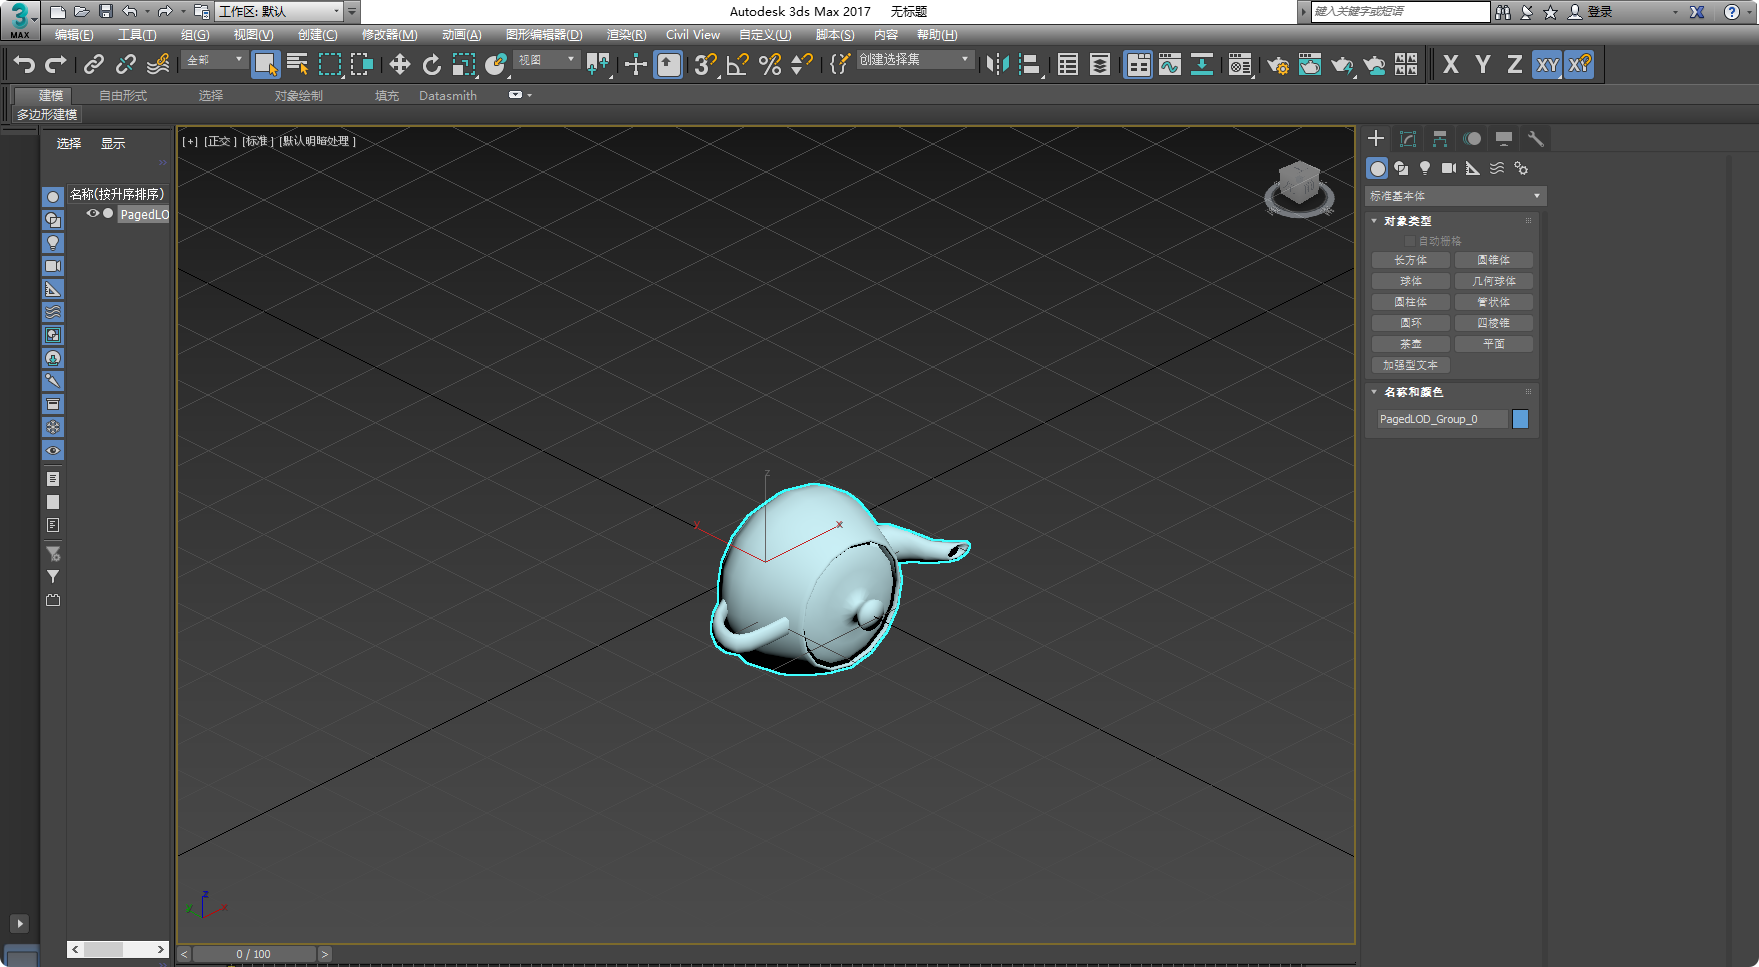
Task: Click the Select and Place tool
Action: 496,65
